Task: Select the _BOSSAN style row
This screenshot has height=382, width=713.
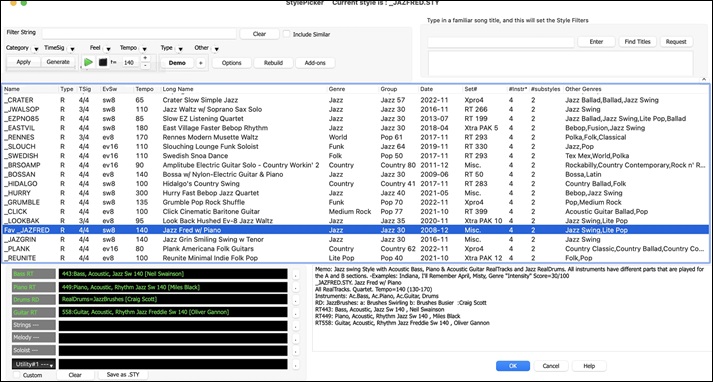Action: (x=356, y=174)
